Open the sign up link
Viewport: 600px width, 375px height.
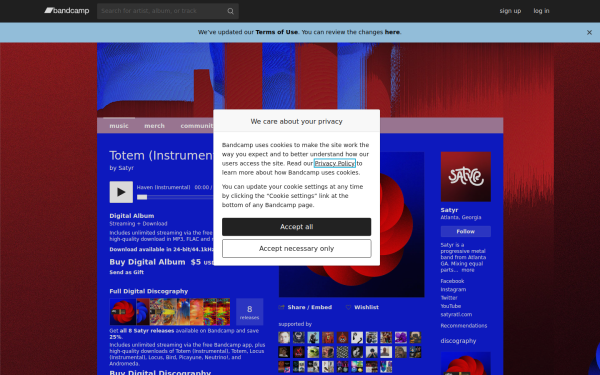pyautogui.click(x=510, y=11)
